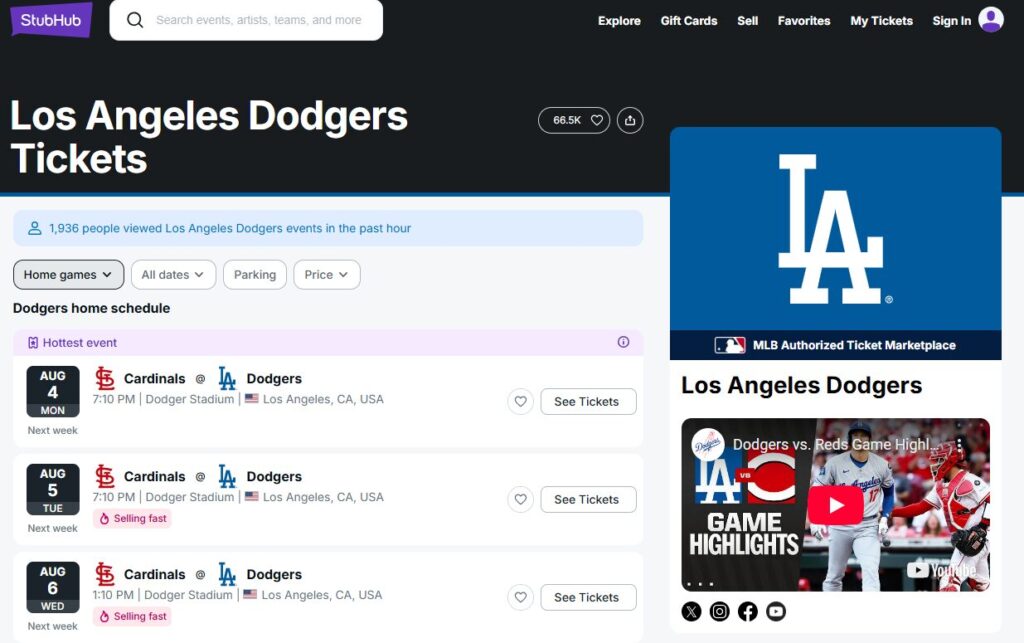The image size is (1024, 643).
Task: Click the purple user avatar icon
Action: tap(991, 20)
